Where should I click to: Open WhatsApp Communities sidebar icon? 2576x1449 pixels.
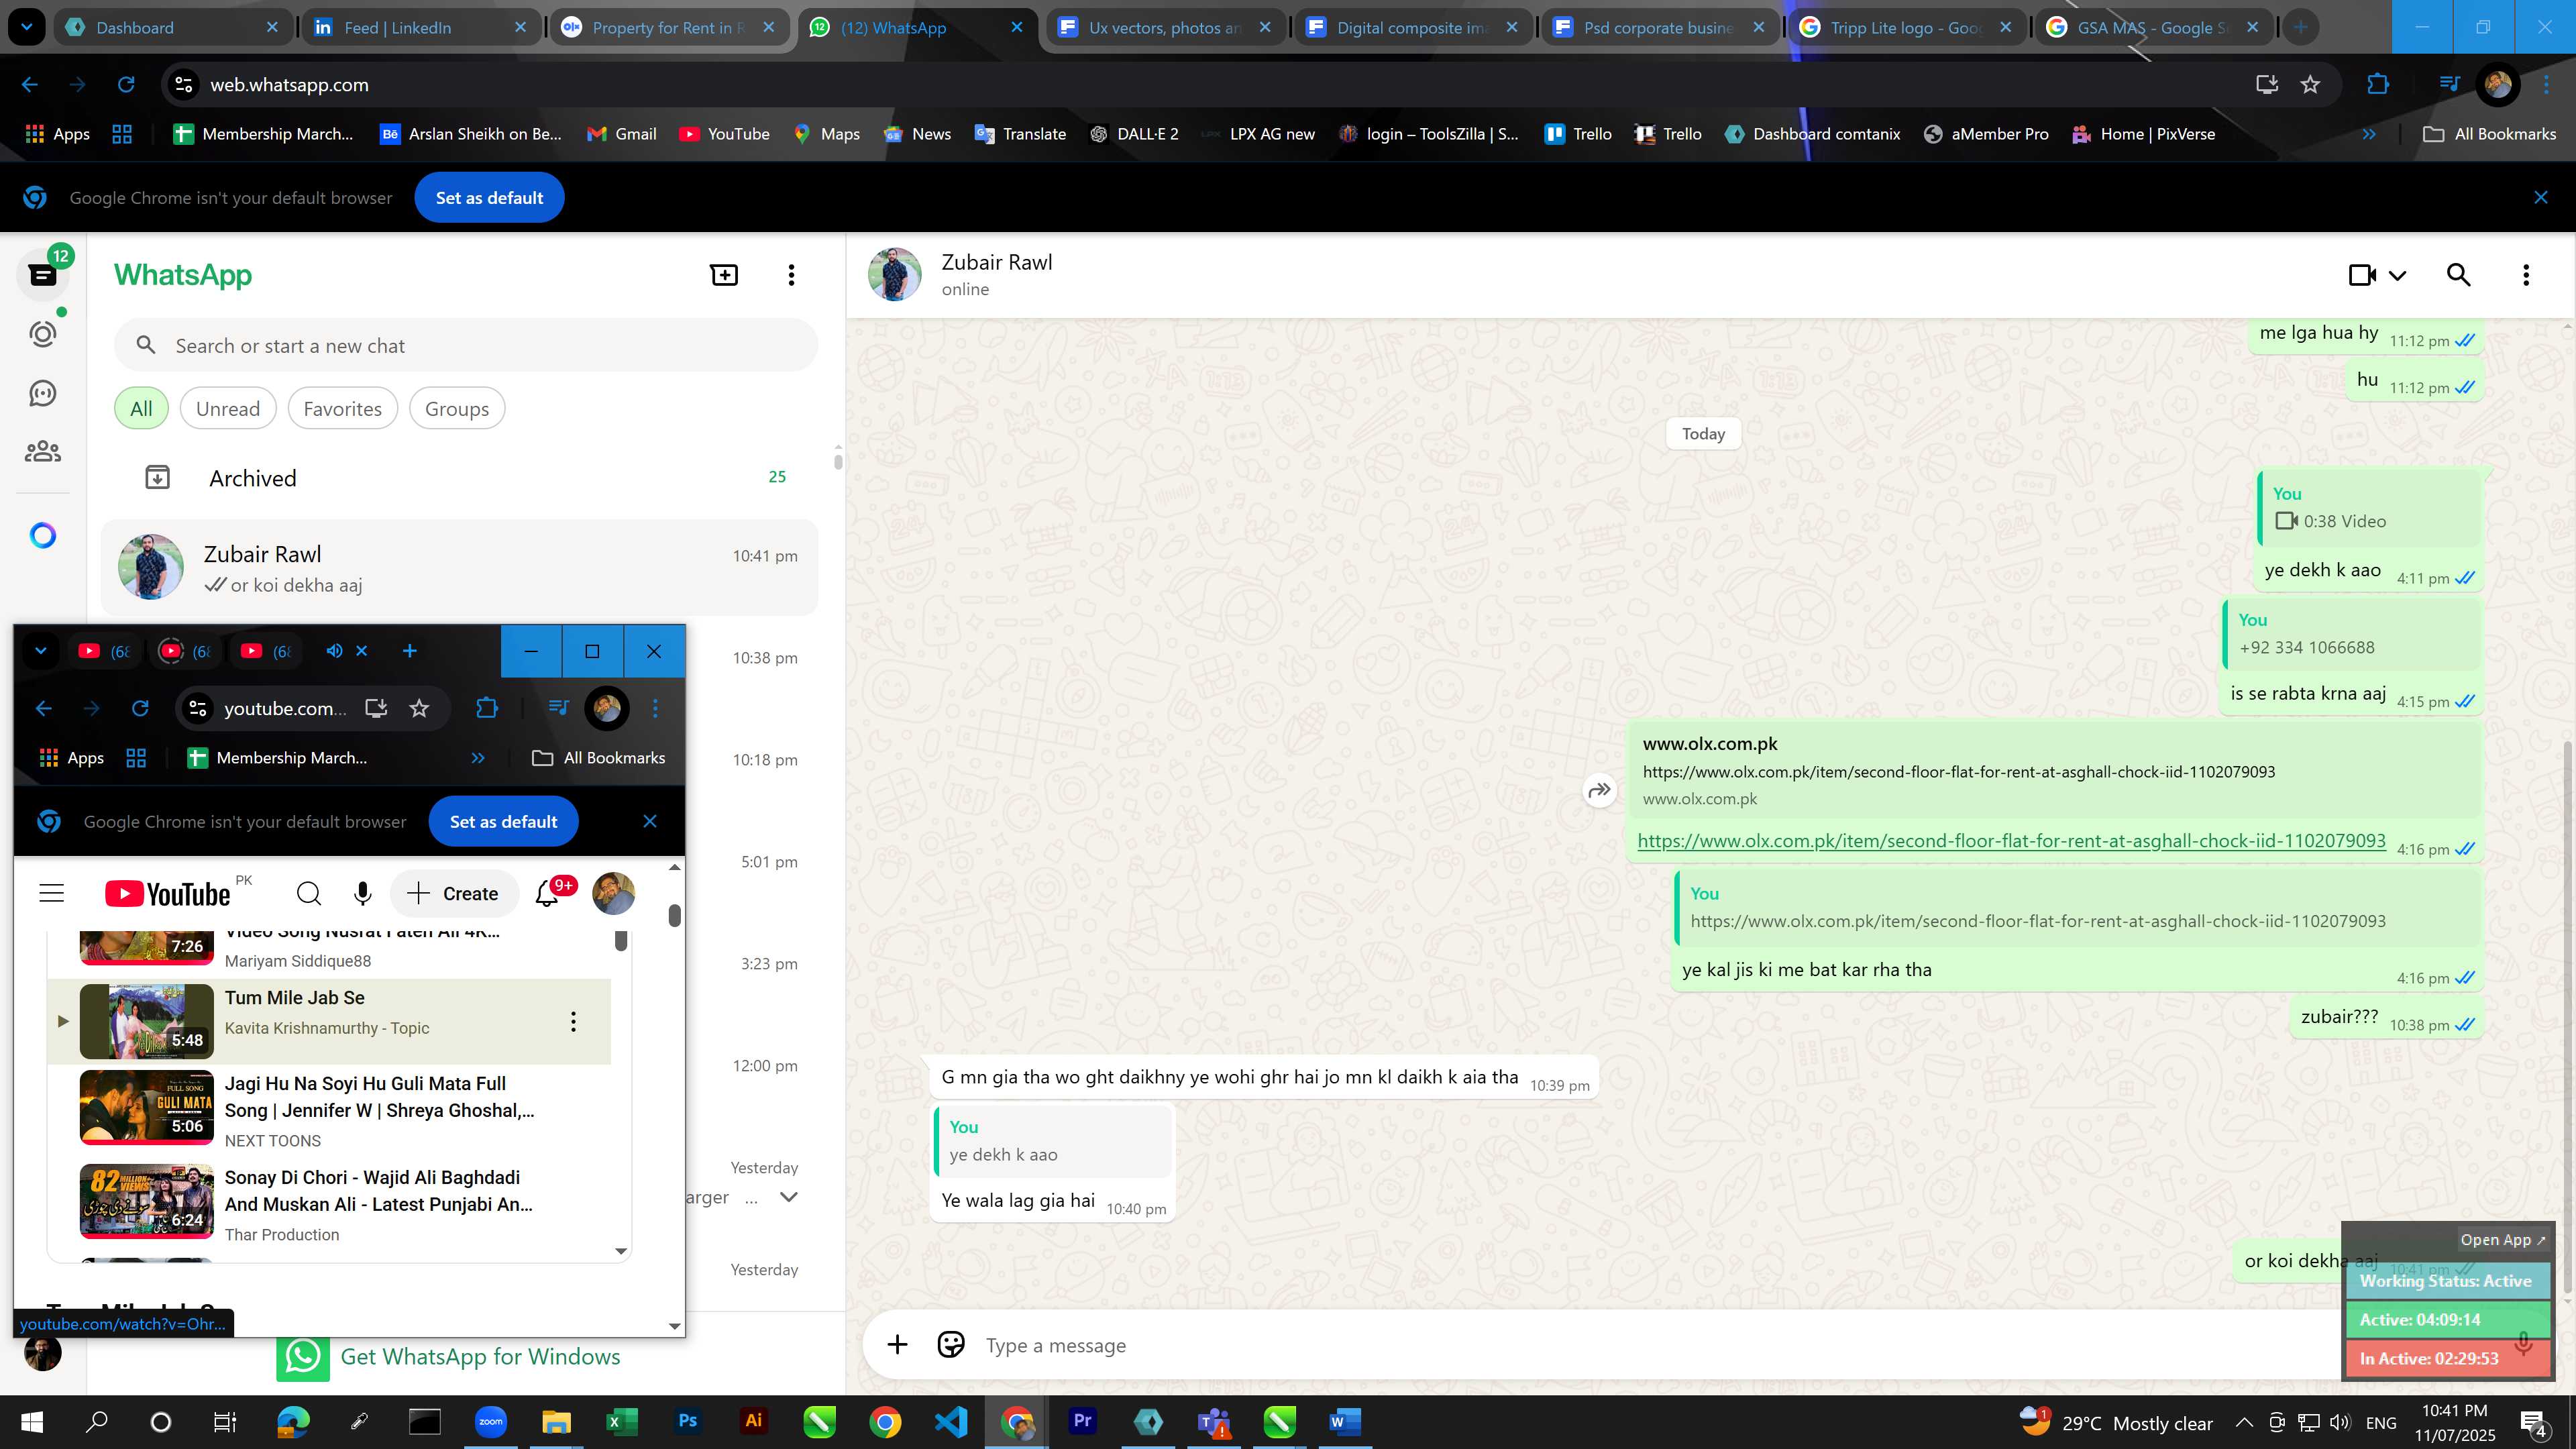42,452
